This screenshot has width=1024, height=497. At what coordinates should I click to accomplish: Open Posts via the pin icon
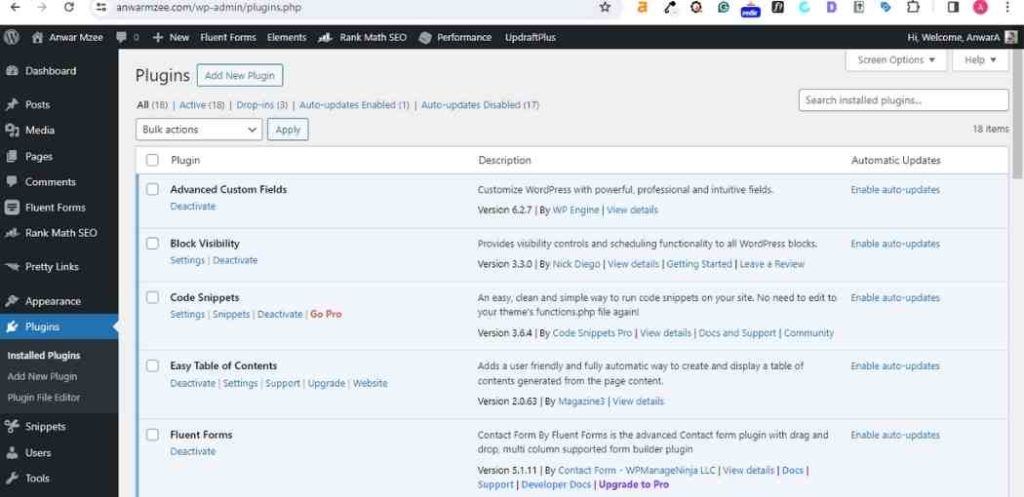click(x=12, y=104)
